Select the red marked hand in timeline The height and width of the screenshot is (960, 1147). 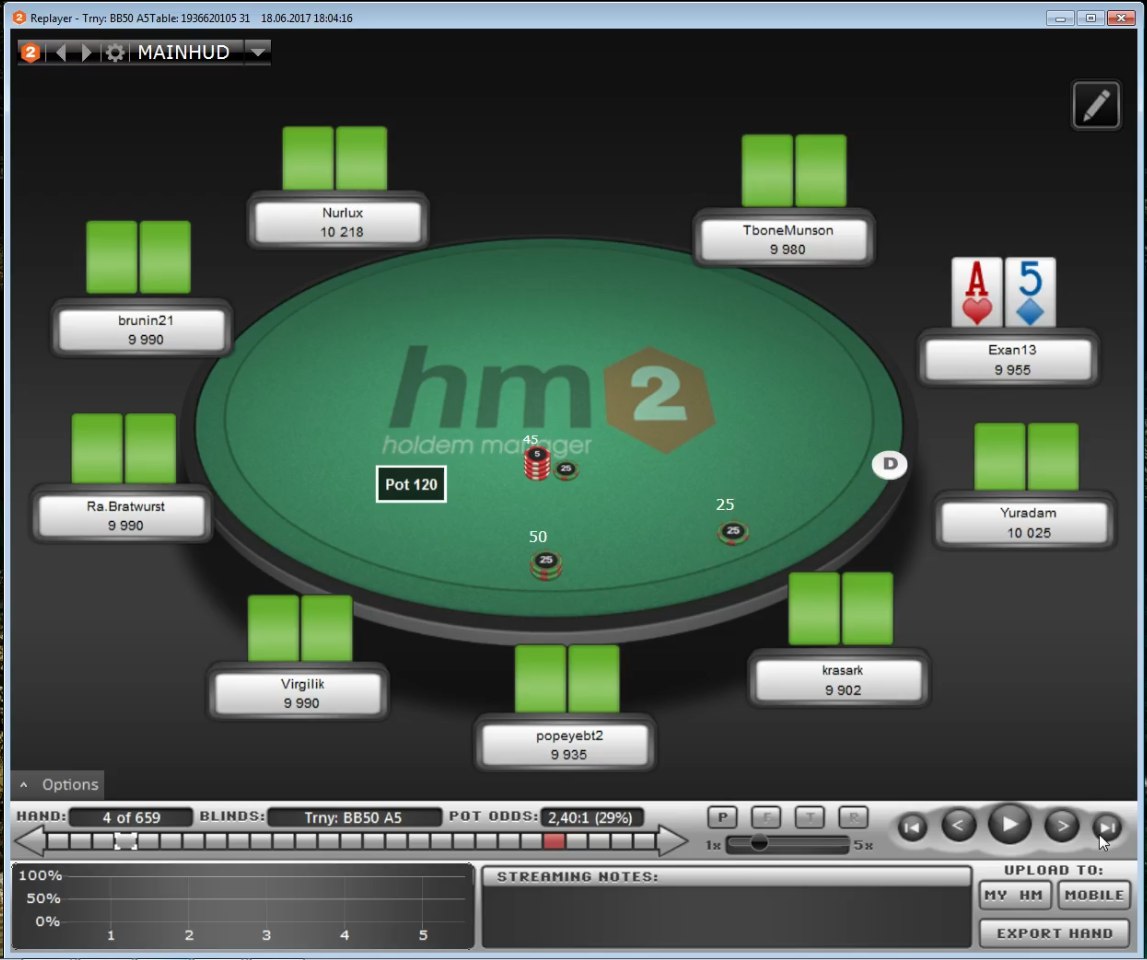tap(554, 841)
